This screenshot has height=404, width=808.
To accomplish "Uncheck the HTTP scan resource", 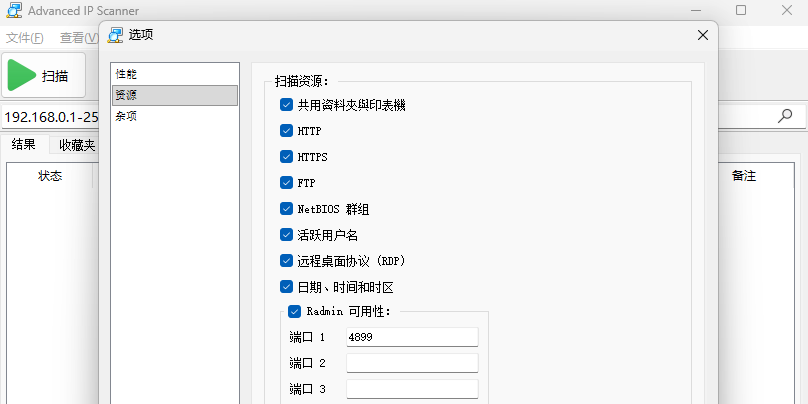I will pyautogui.click(x=287, y=130).
